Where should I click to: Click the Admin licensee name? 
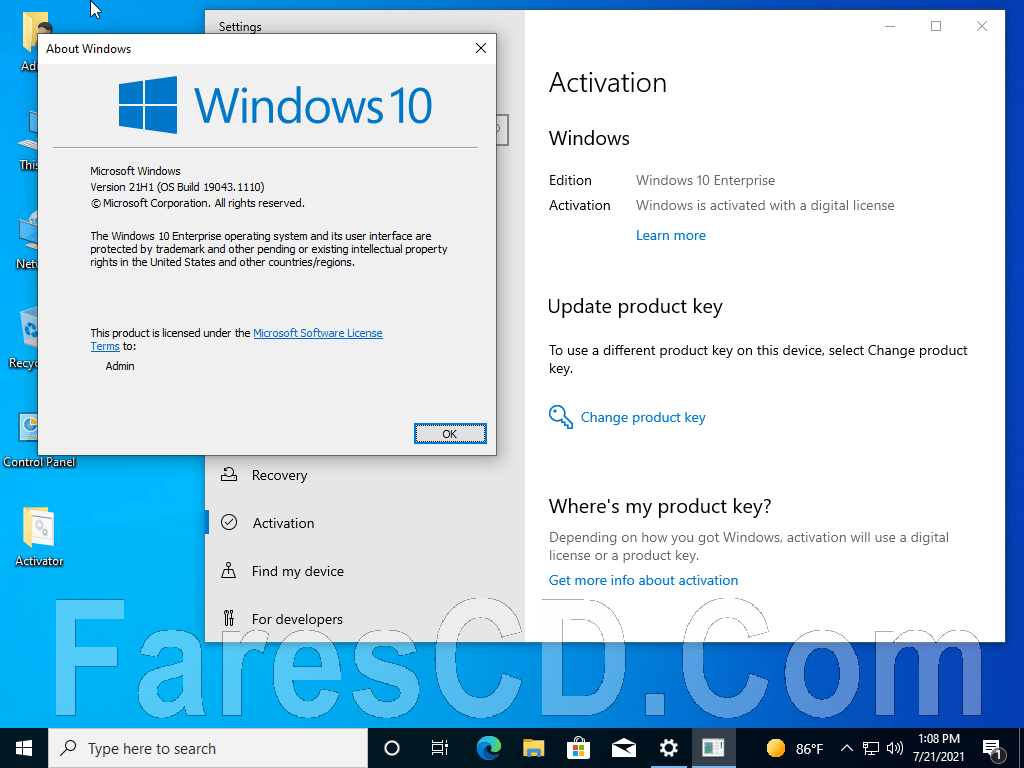pos(120,366)
